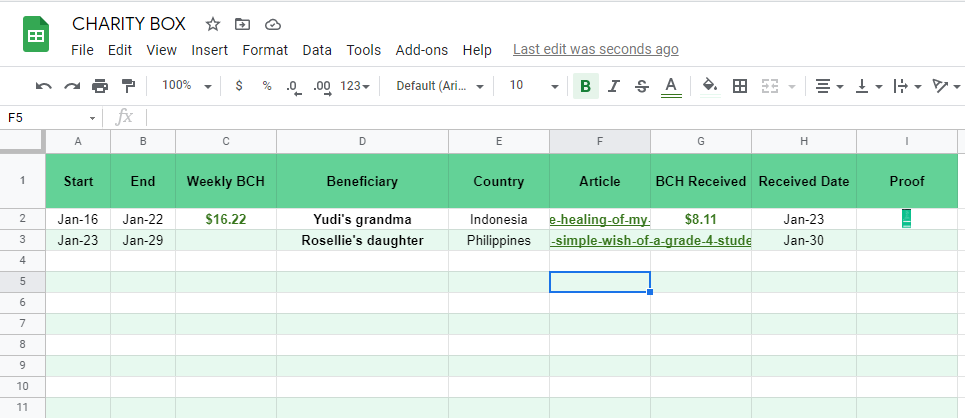Select the 'Yudi's grandma' cell
The height and width of the screenshot is (418, 965).
click(362, 219)
